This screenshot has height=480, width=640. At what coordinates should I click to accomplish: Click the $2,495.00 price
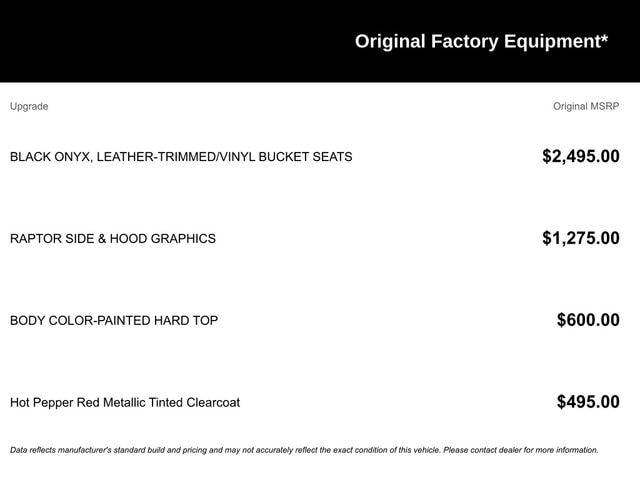click(x=580, y=156)
